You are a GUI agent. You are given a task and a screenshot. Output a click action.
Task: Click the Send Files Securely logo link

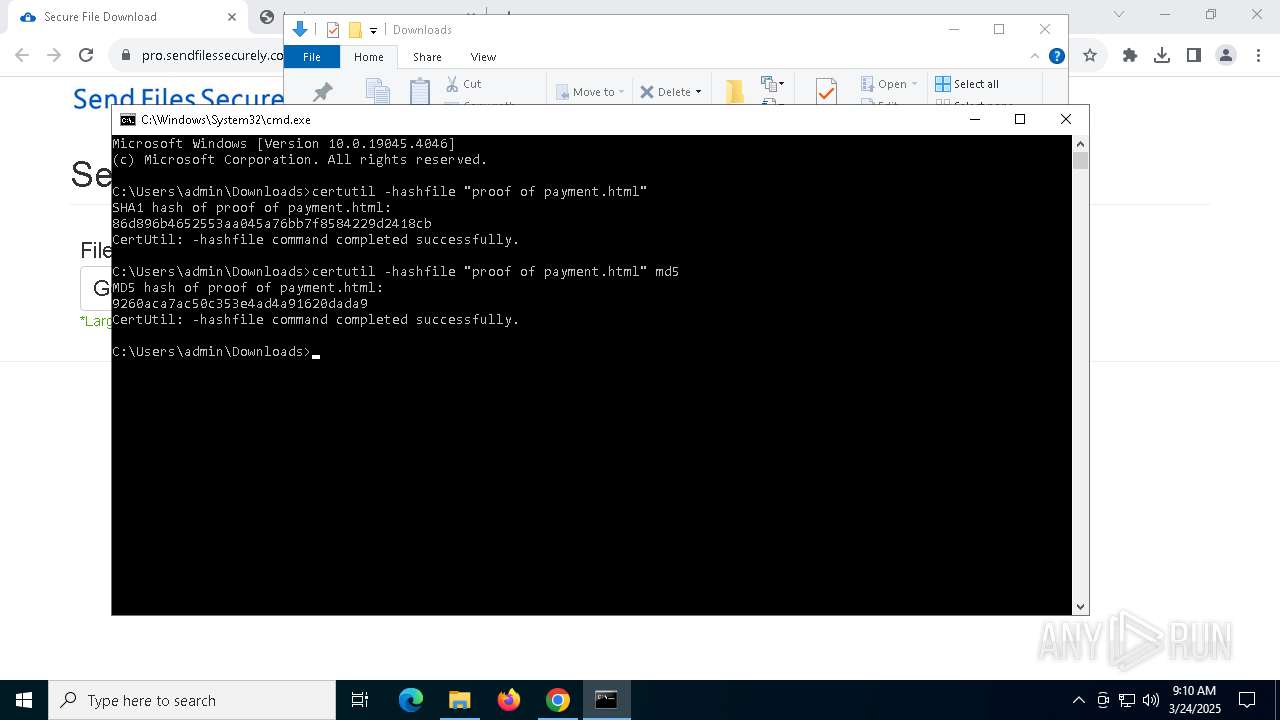pos(178,98)
